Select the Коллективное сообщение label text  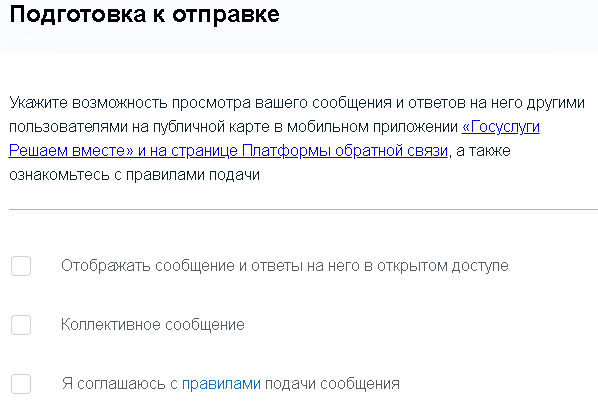click(153, 325)
